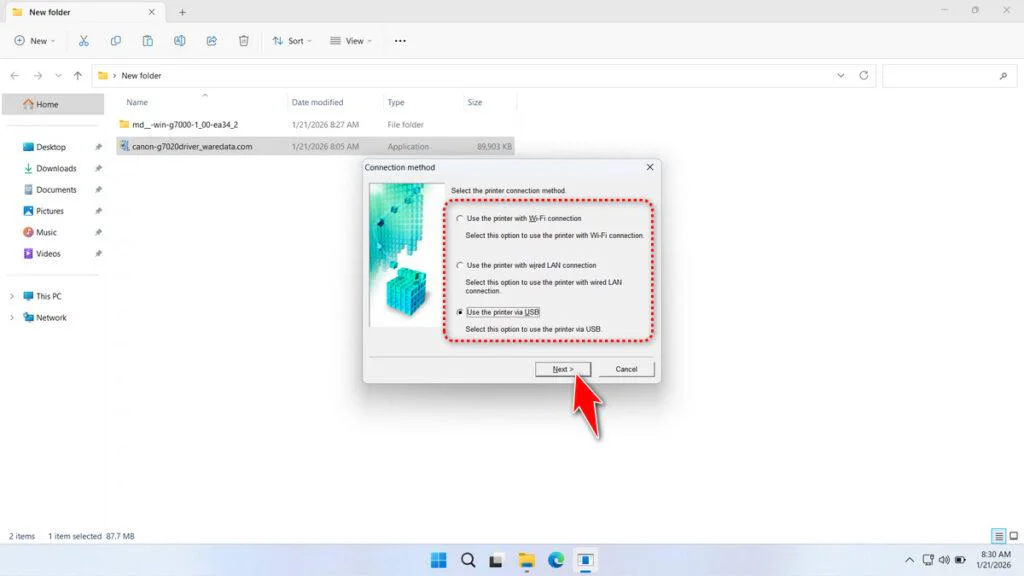Select the Paste icon in the toolbar
Viewport: 1024px width, 576px height.
pyautogui.click(x=147, y=40)
